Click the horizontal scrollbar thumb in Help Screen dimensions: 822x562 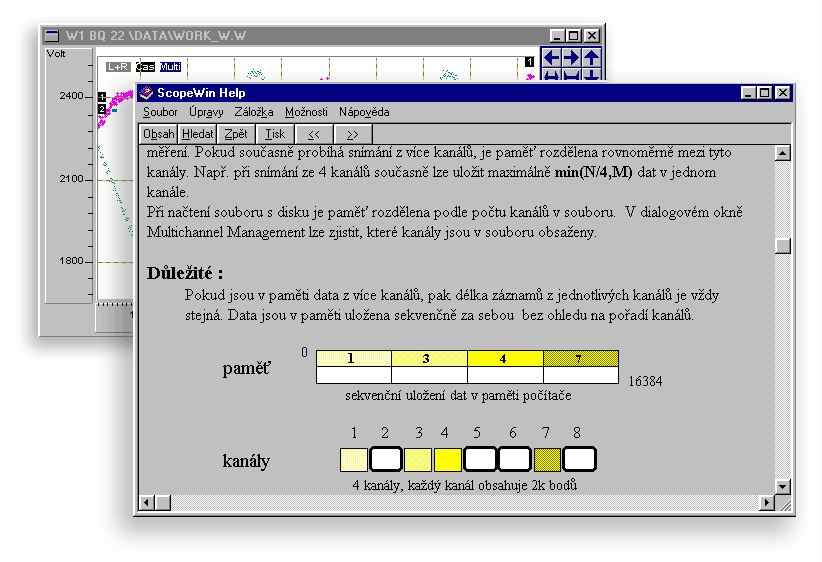[x=163, y=503]
